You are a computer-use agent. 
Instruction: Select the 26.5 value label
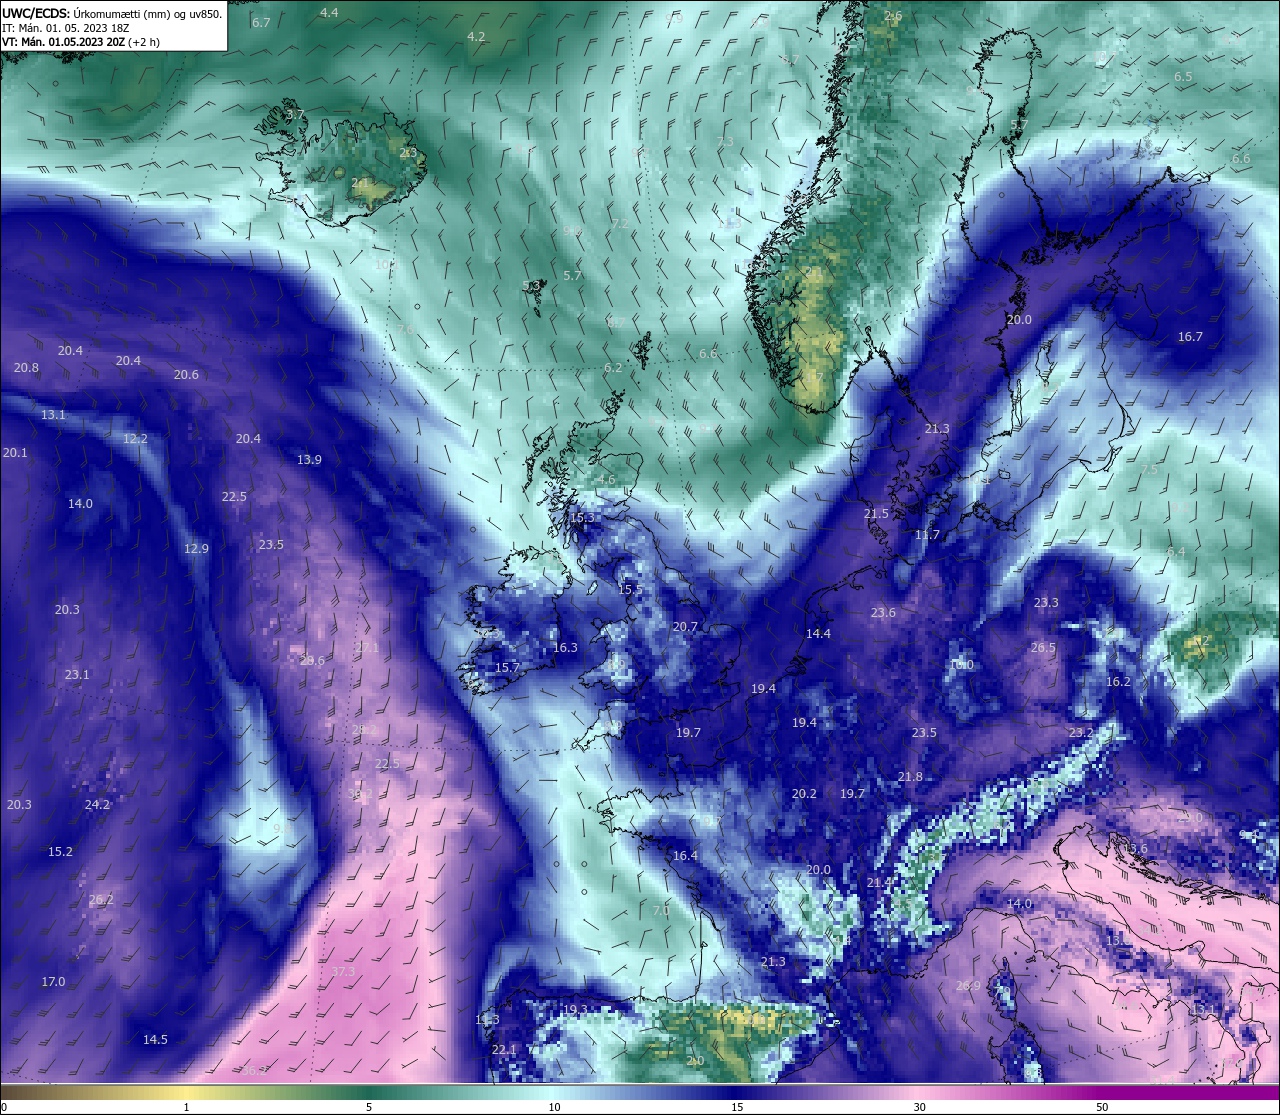[x=1043, y=648]
